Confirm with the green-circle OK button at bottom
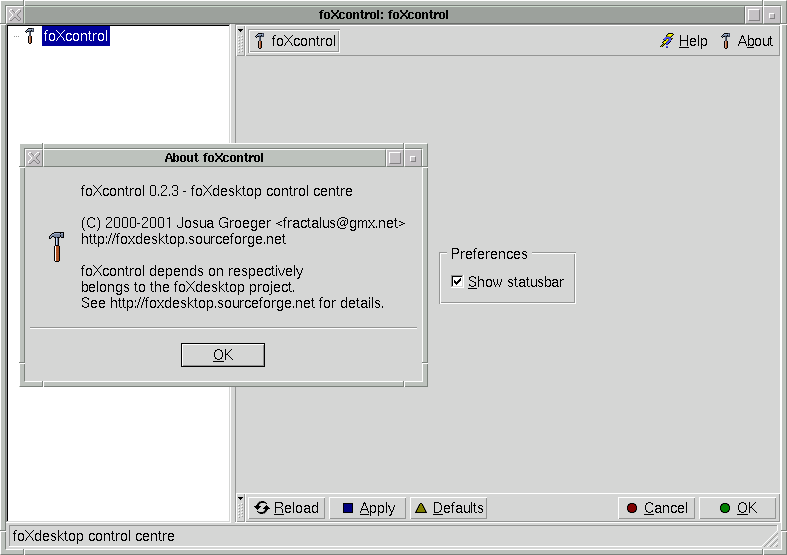This screenshot has height=555, width=787. [737, 508]
